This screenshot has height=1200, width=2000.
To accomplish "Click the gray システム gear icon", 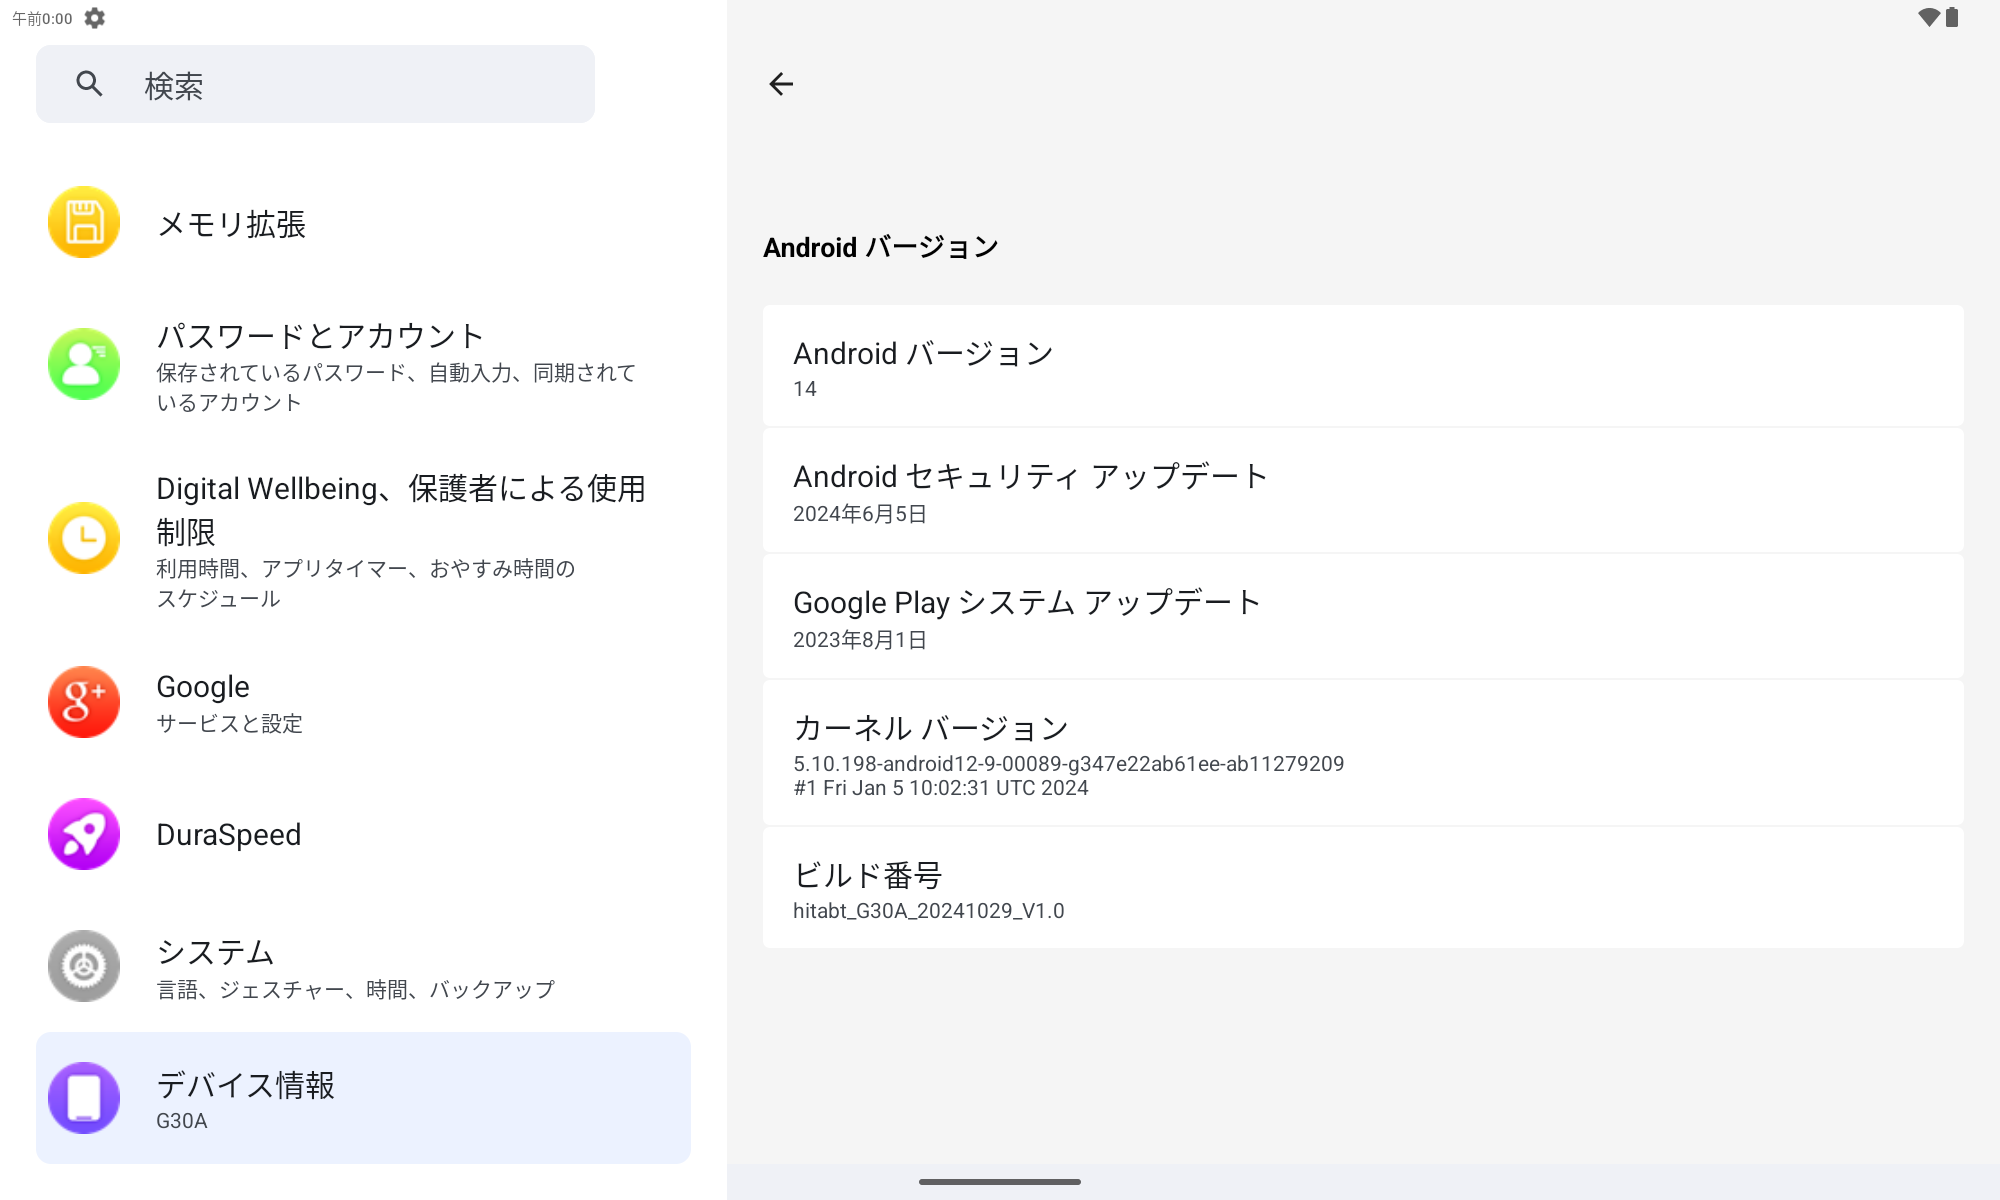I will point(84,966).
